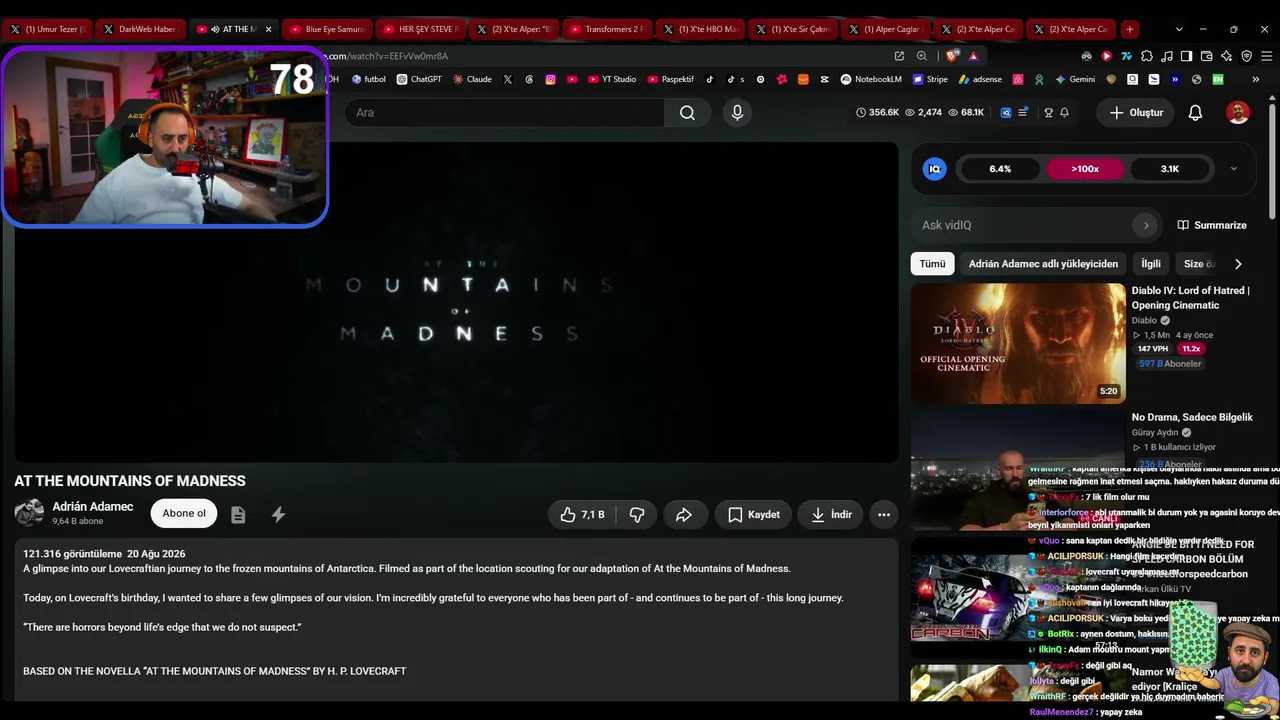Open a new browser tab
1280x720 pixels.
coord(1130,29)
